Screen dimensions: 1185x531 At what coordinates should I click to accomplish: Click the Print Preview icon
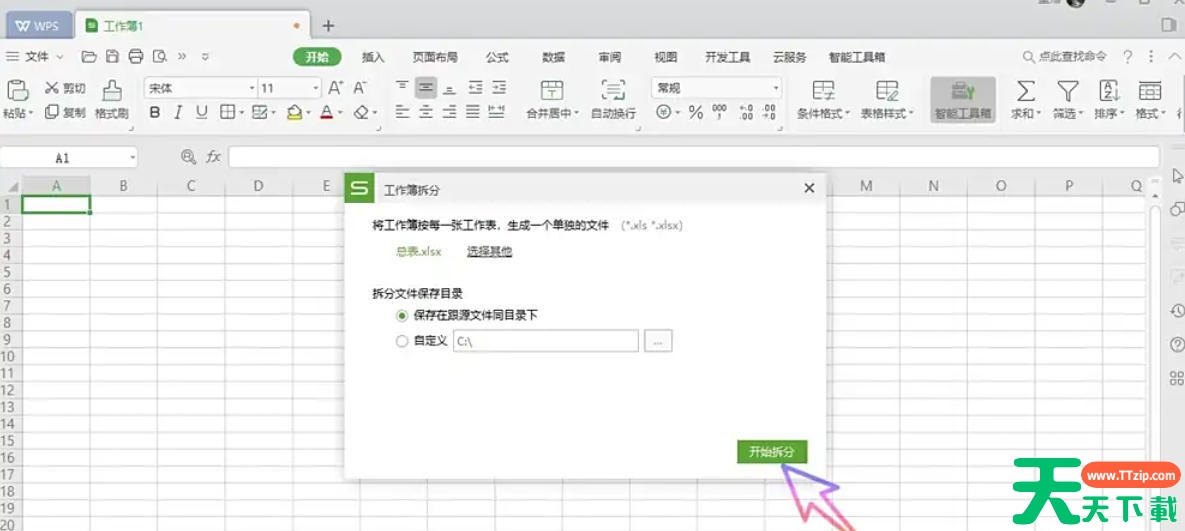coord(159,57)
